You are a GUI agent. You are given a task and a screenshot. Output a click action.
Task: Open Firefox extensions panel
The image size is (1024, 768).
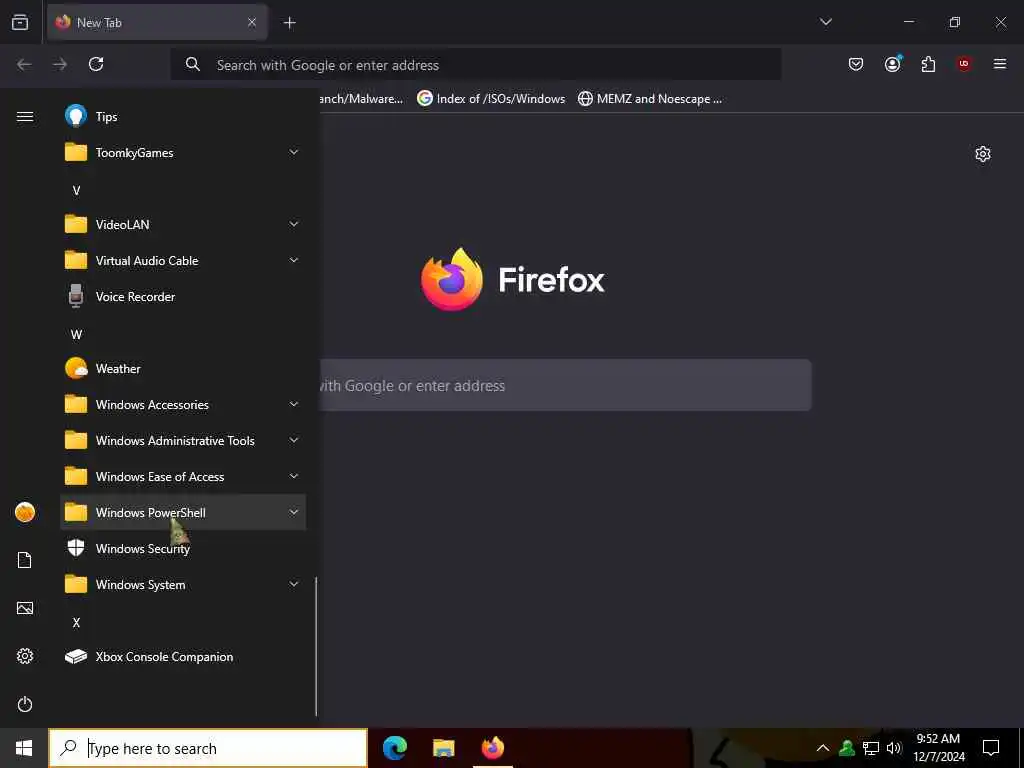[928, 64]
